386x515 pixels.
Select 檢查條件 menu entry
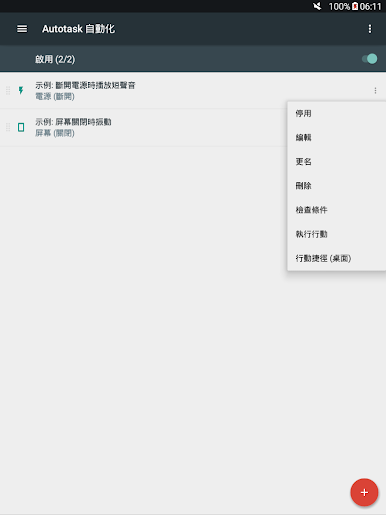click(x=337, y=210)
